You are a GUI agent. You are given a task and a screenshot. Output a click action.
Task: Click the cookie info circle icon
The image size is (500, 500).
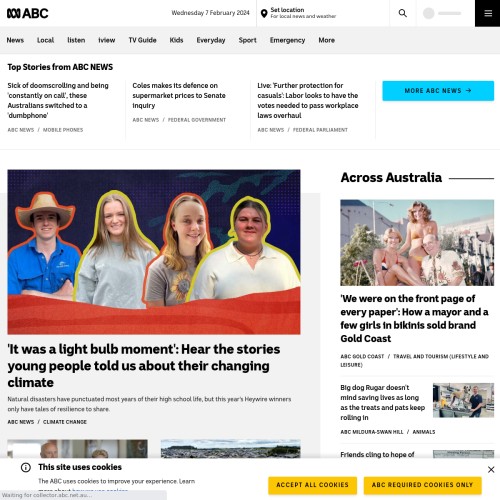pyautogui.click(x=26, y=468)
